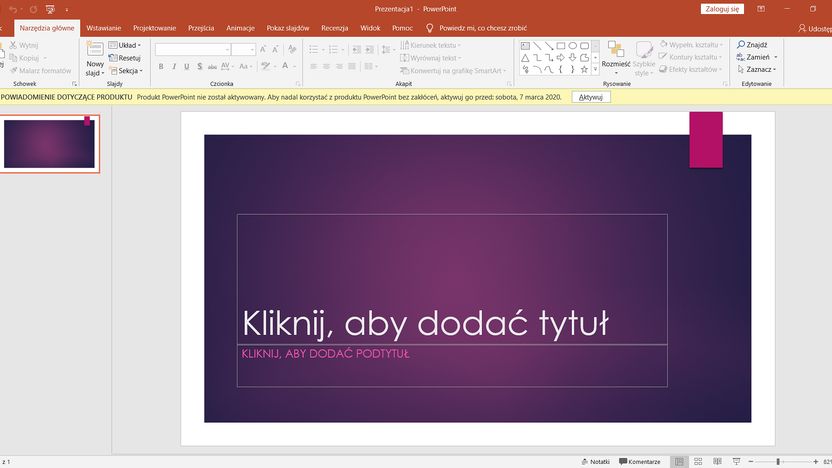The height and width of the screenshot is (468, 832).
Task: Click the Aktywuj button
Action: [x=591, y=97]
